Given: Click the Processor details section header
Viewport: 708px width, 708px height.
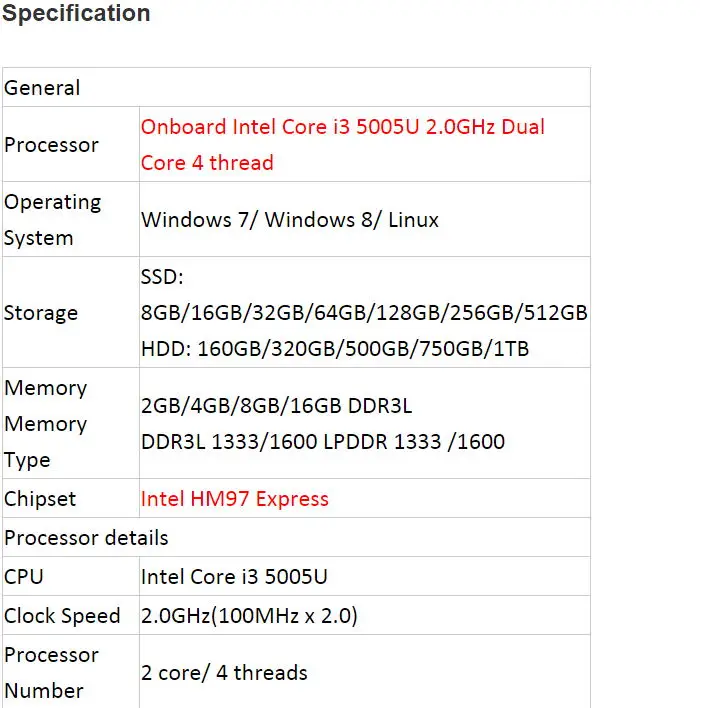Looking at the screenshot, I should point(86,538).
